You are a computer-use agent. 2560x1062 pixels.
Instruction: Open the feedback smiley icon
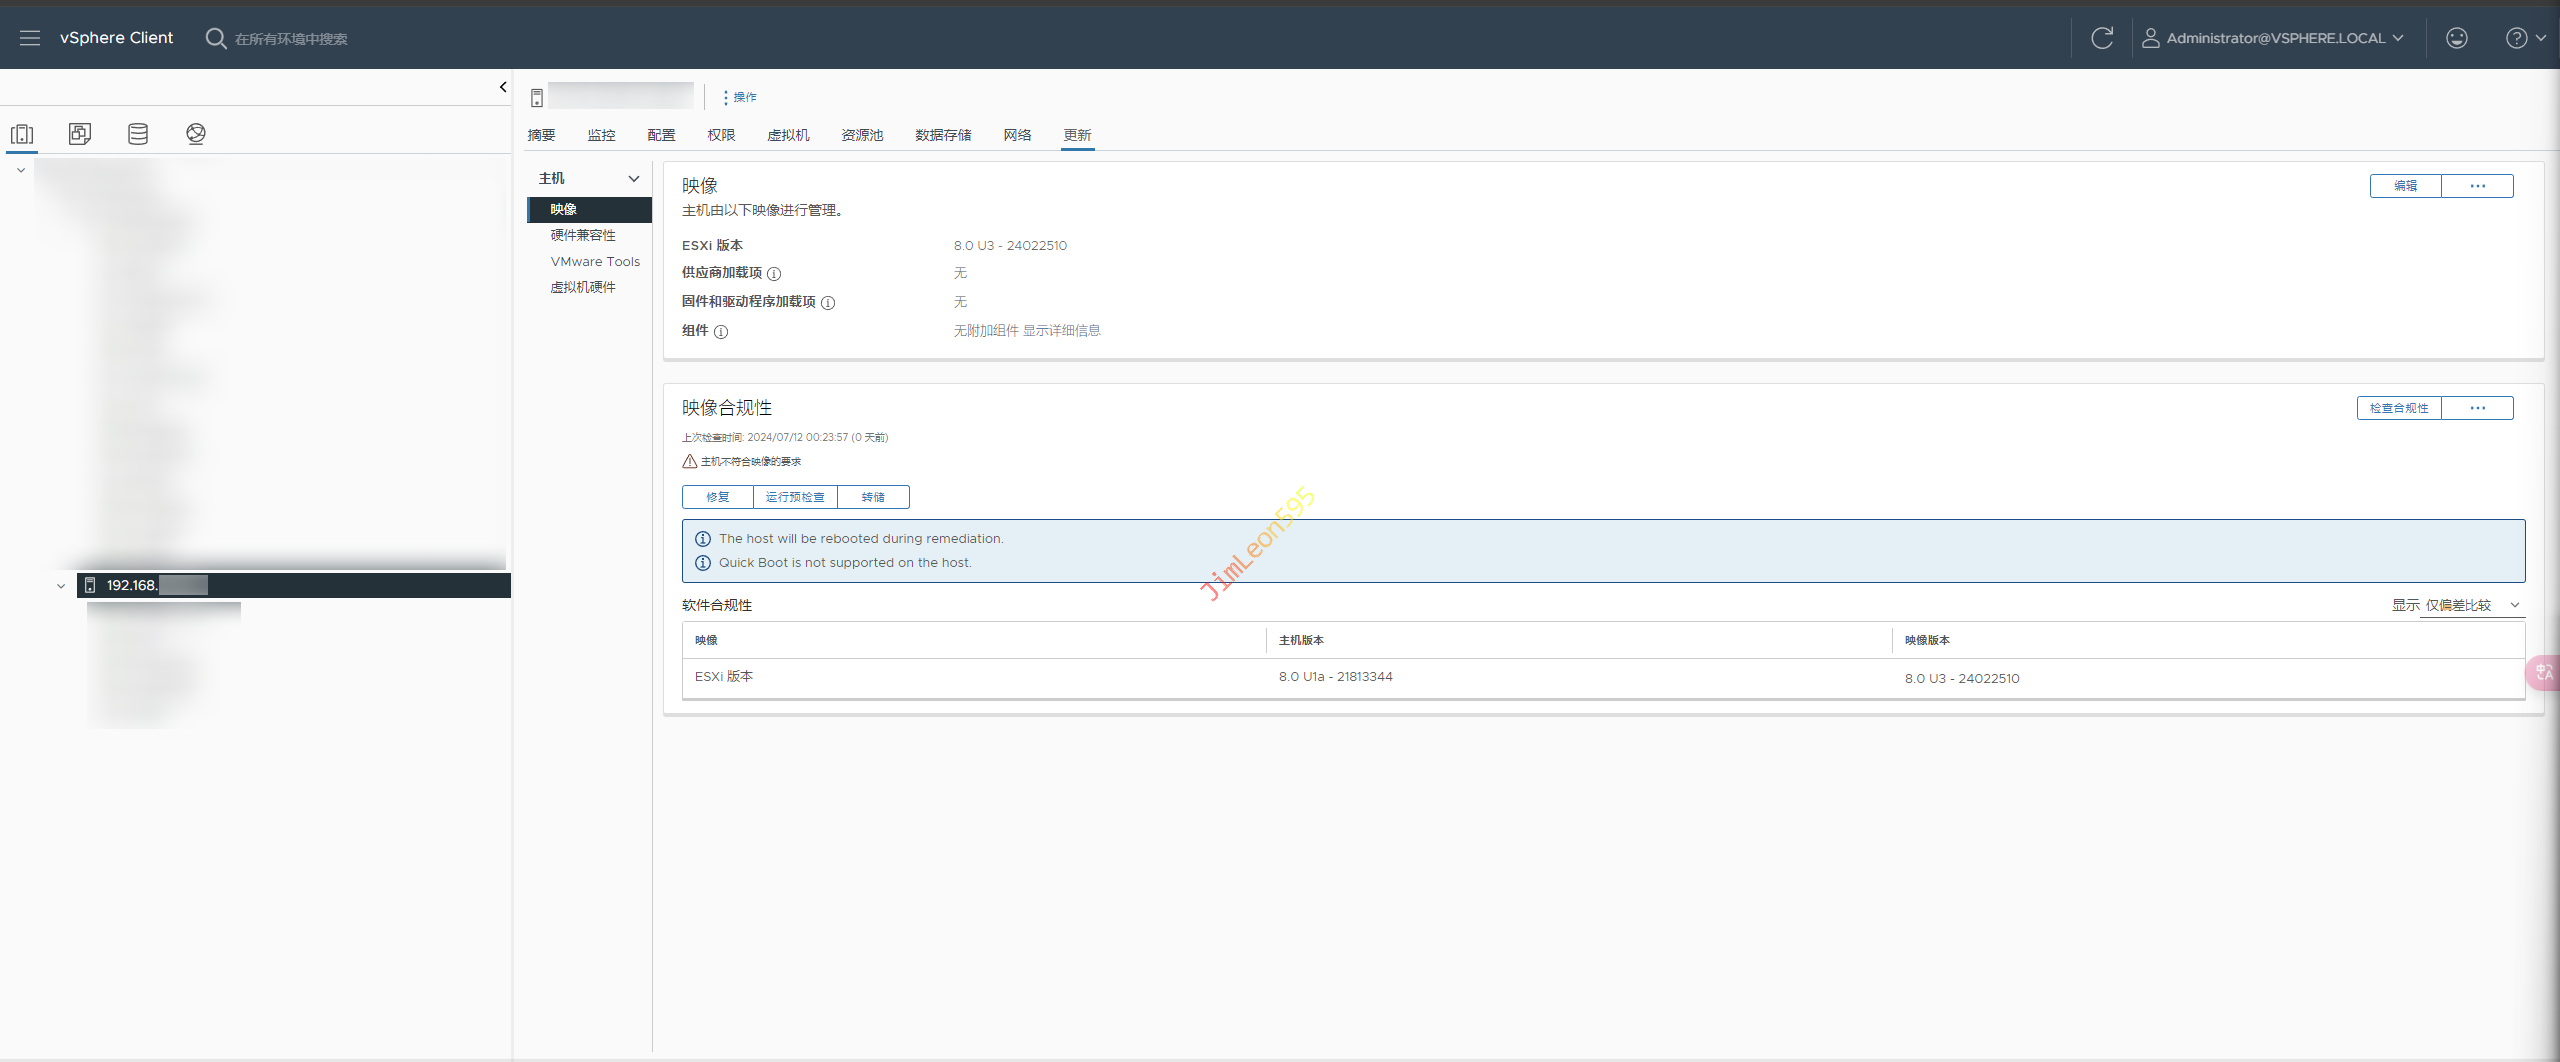tap(2456, 38)
